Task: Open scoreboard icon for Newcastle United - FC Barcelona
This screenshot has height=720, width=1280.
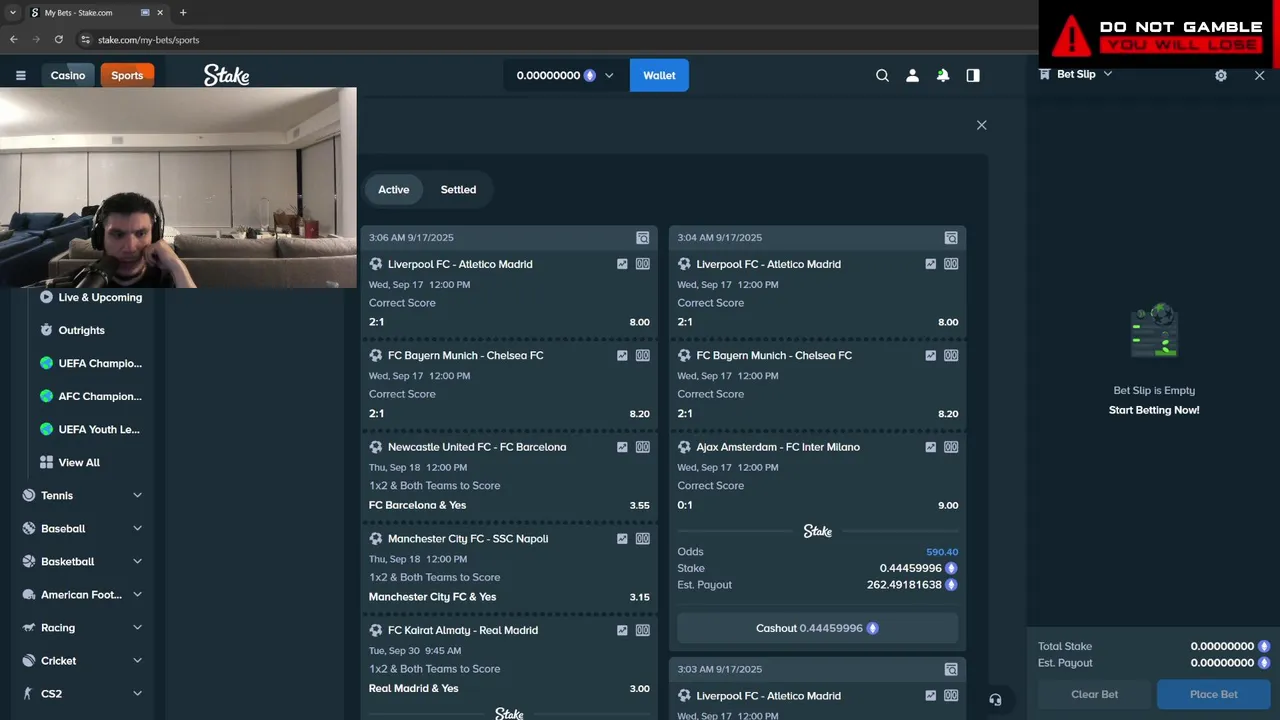Action: [643, 447]
